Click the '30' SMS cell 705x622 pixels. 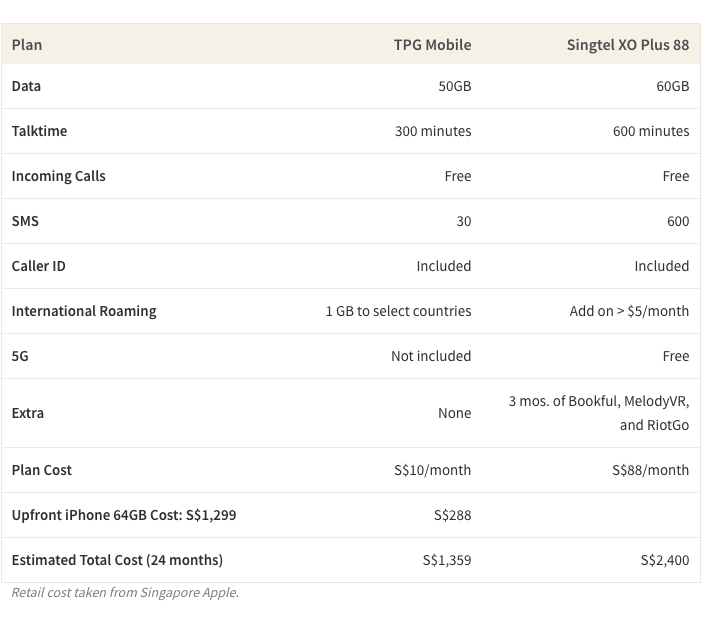(x=464, y=221)
